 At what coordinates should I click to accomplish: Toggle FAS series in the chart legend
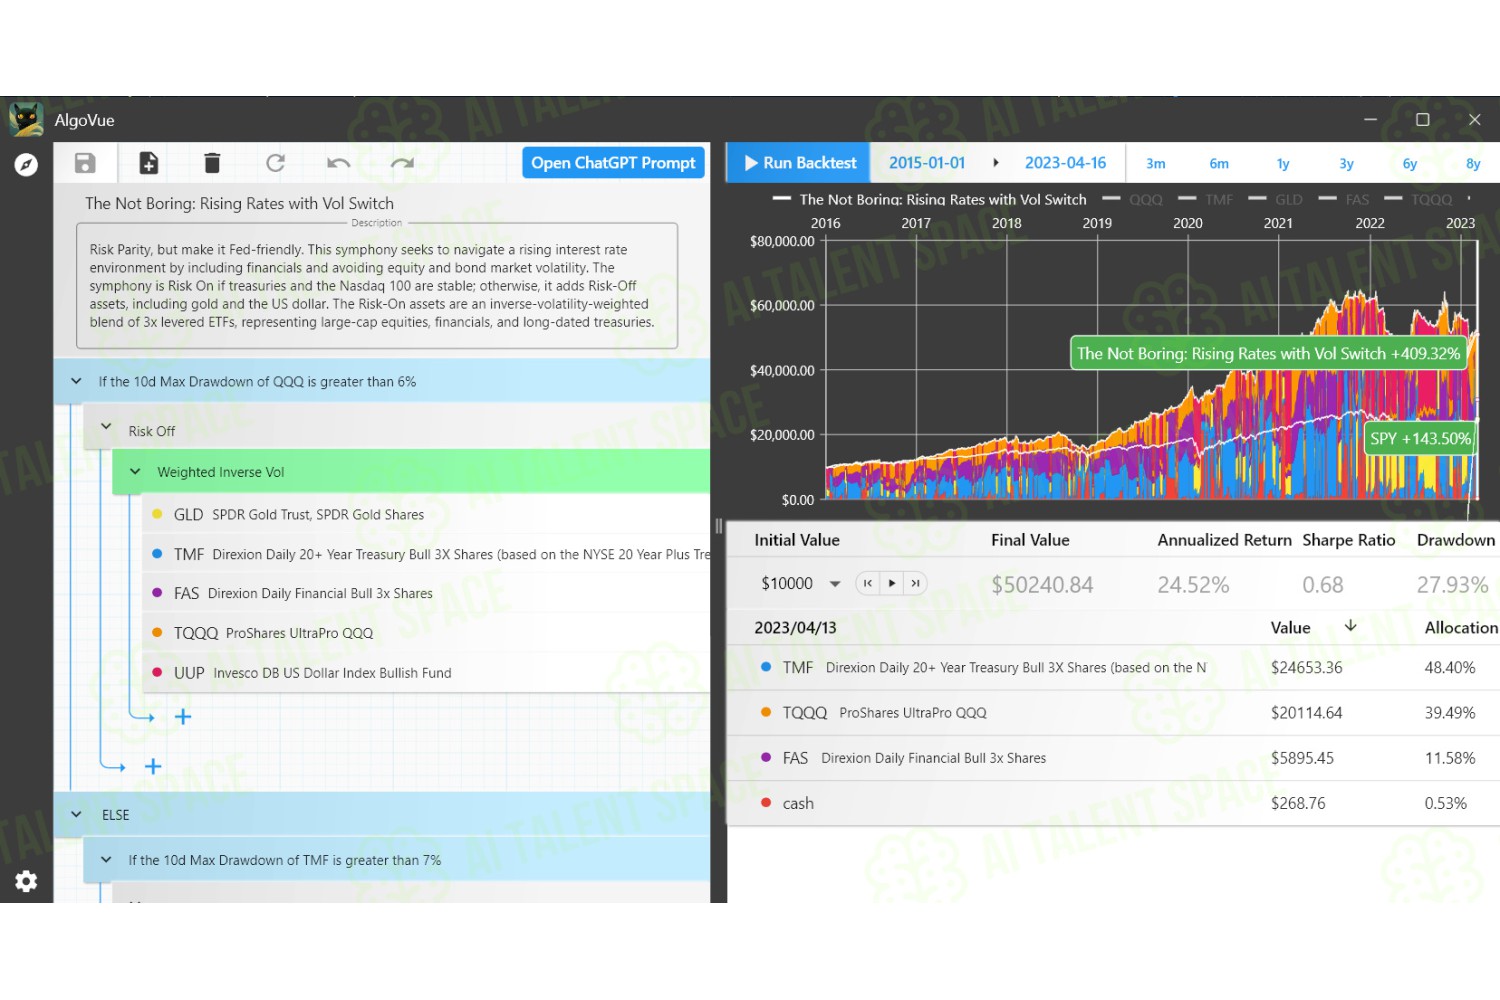tap(1344, 199)
